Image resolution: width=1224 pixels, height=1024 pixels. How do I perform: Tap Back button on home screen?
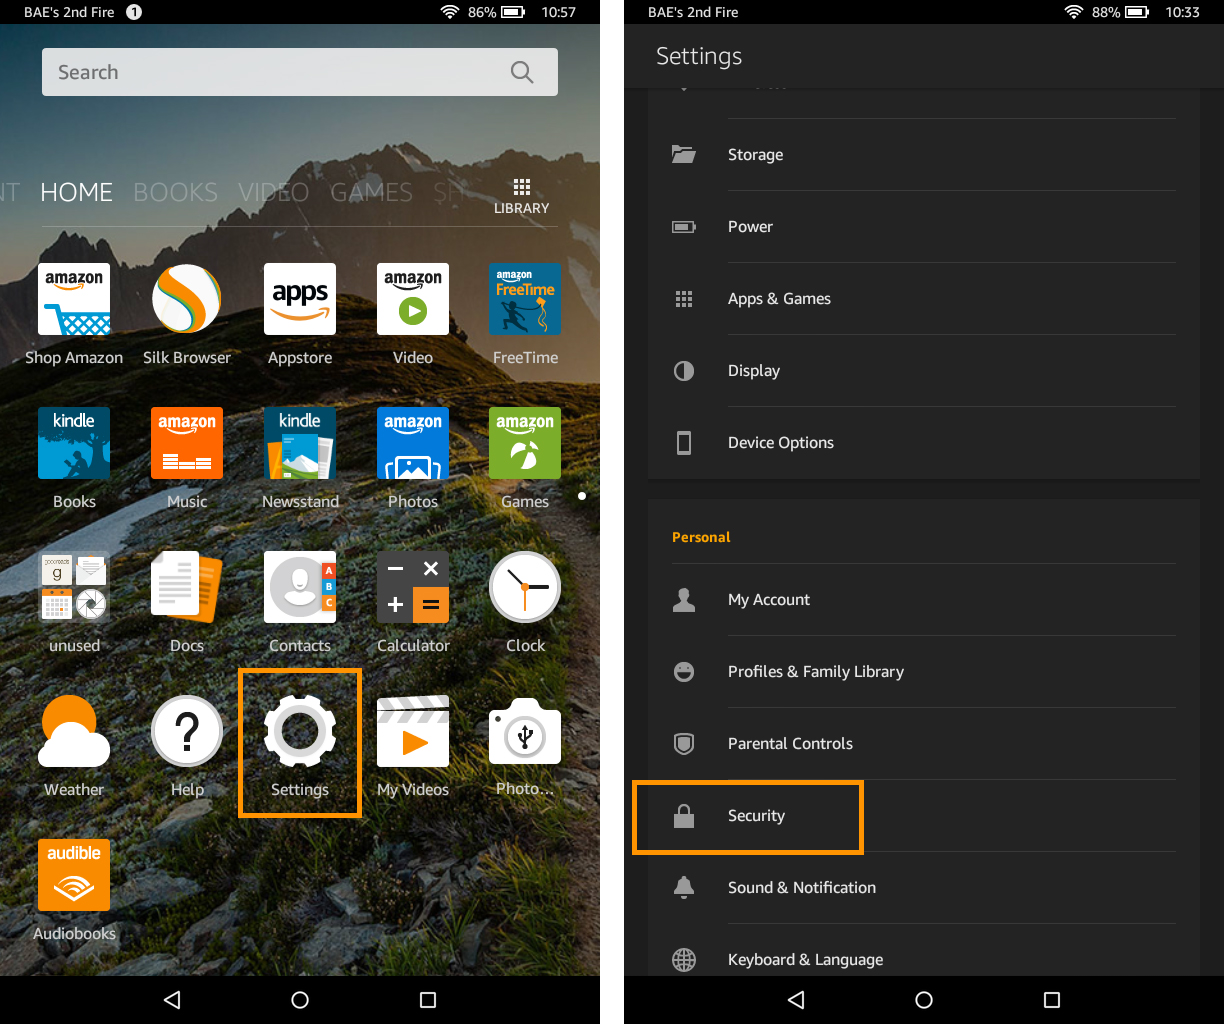(x=172, y=1000)
